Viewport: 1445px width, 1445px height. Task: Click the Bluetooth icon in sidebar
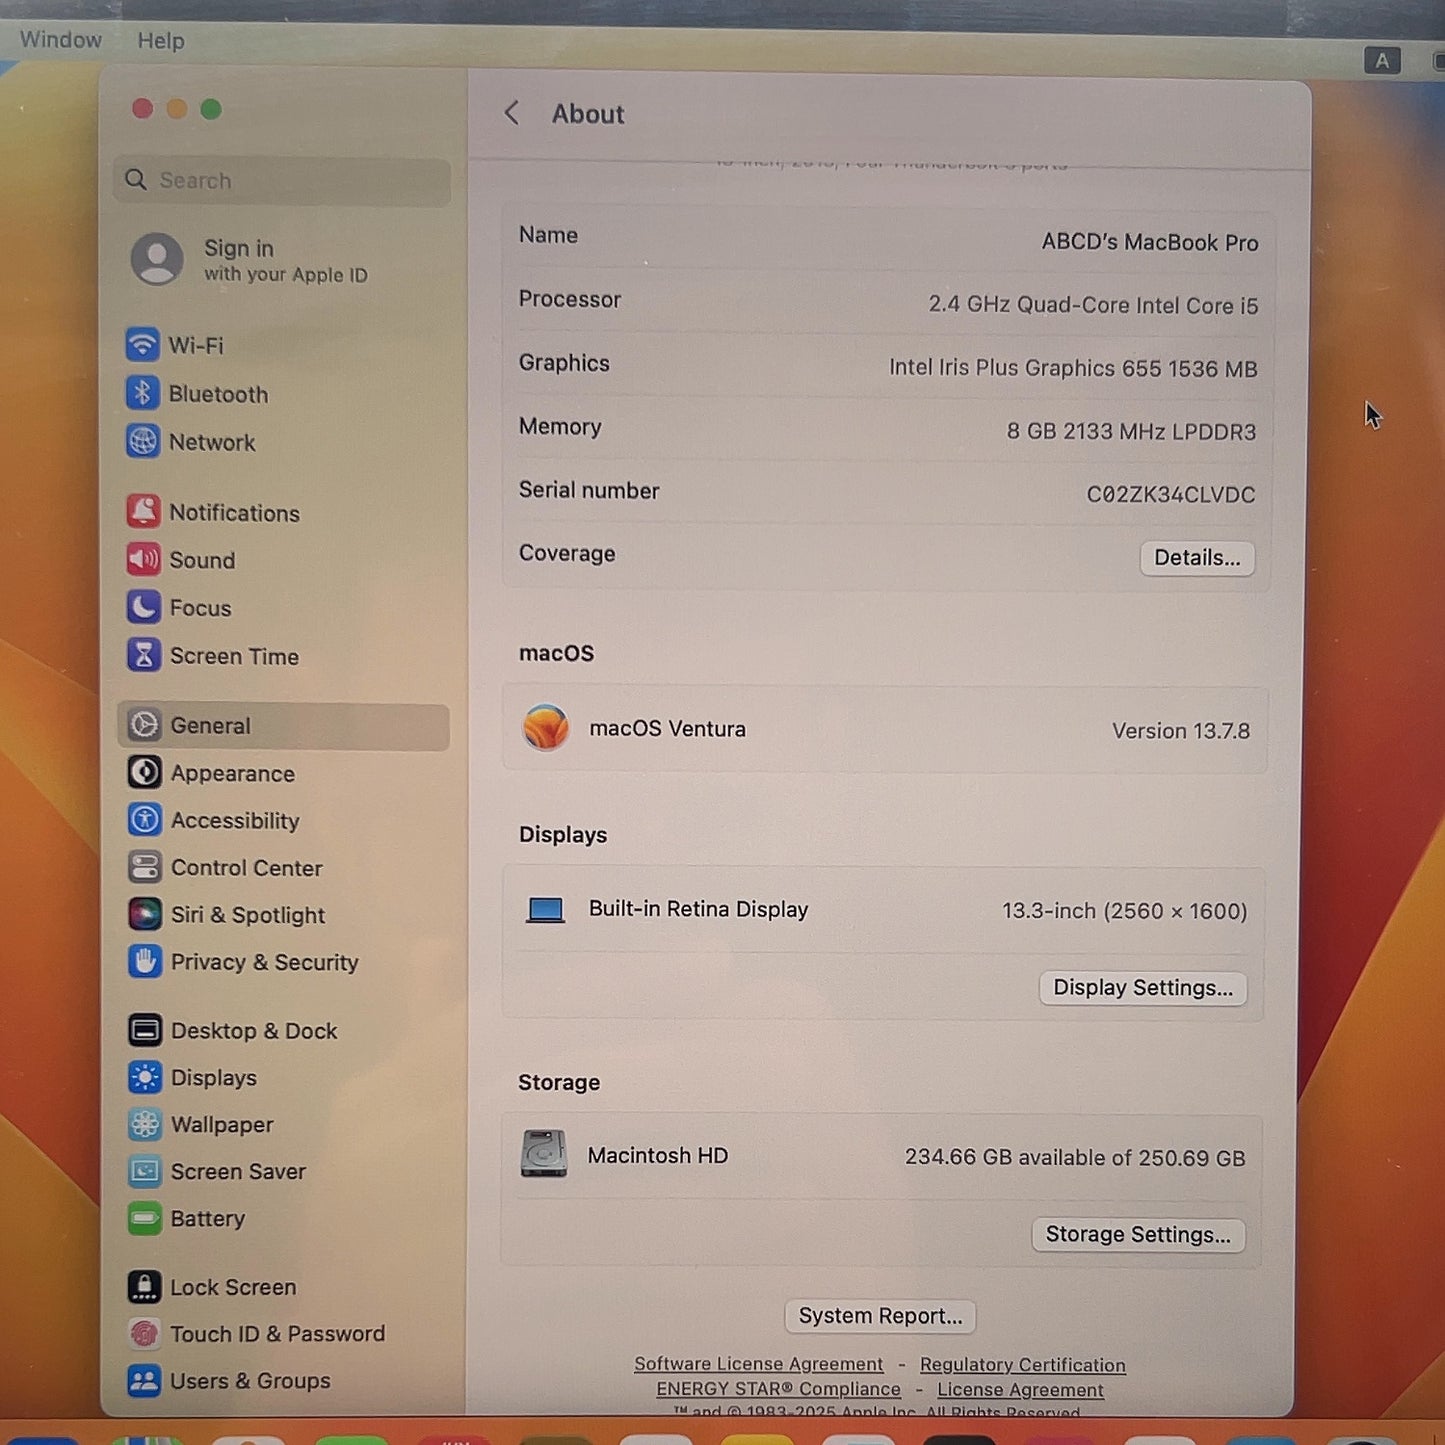click(142, 393)
